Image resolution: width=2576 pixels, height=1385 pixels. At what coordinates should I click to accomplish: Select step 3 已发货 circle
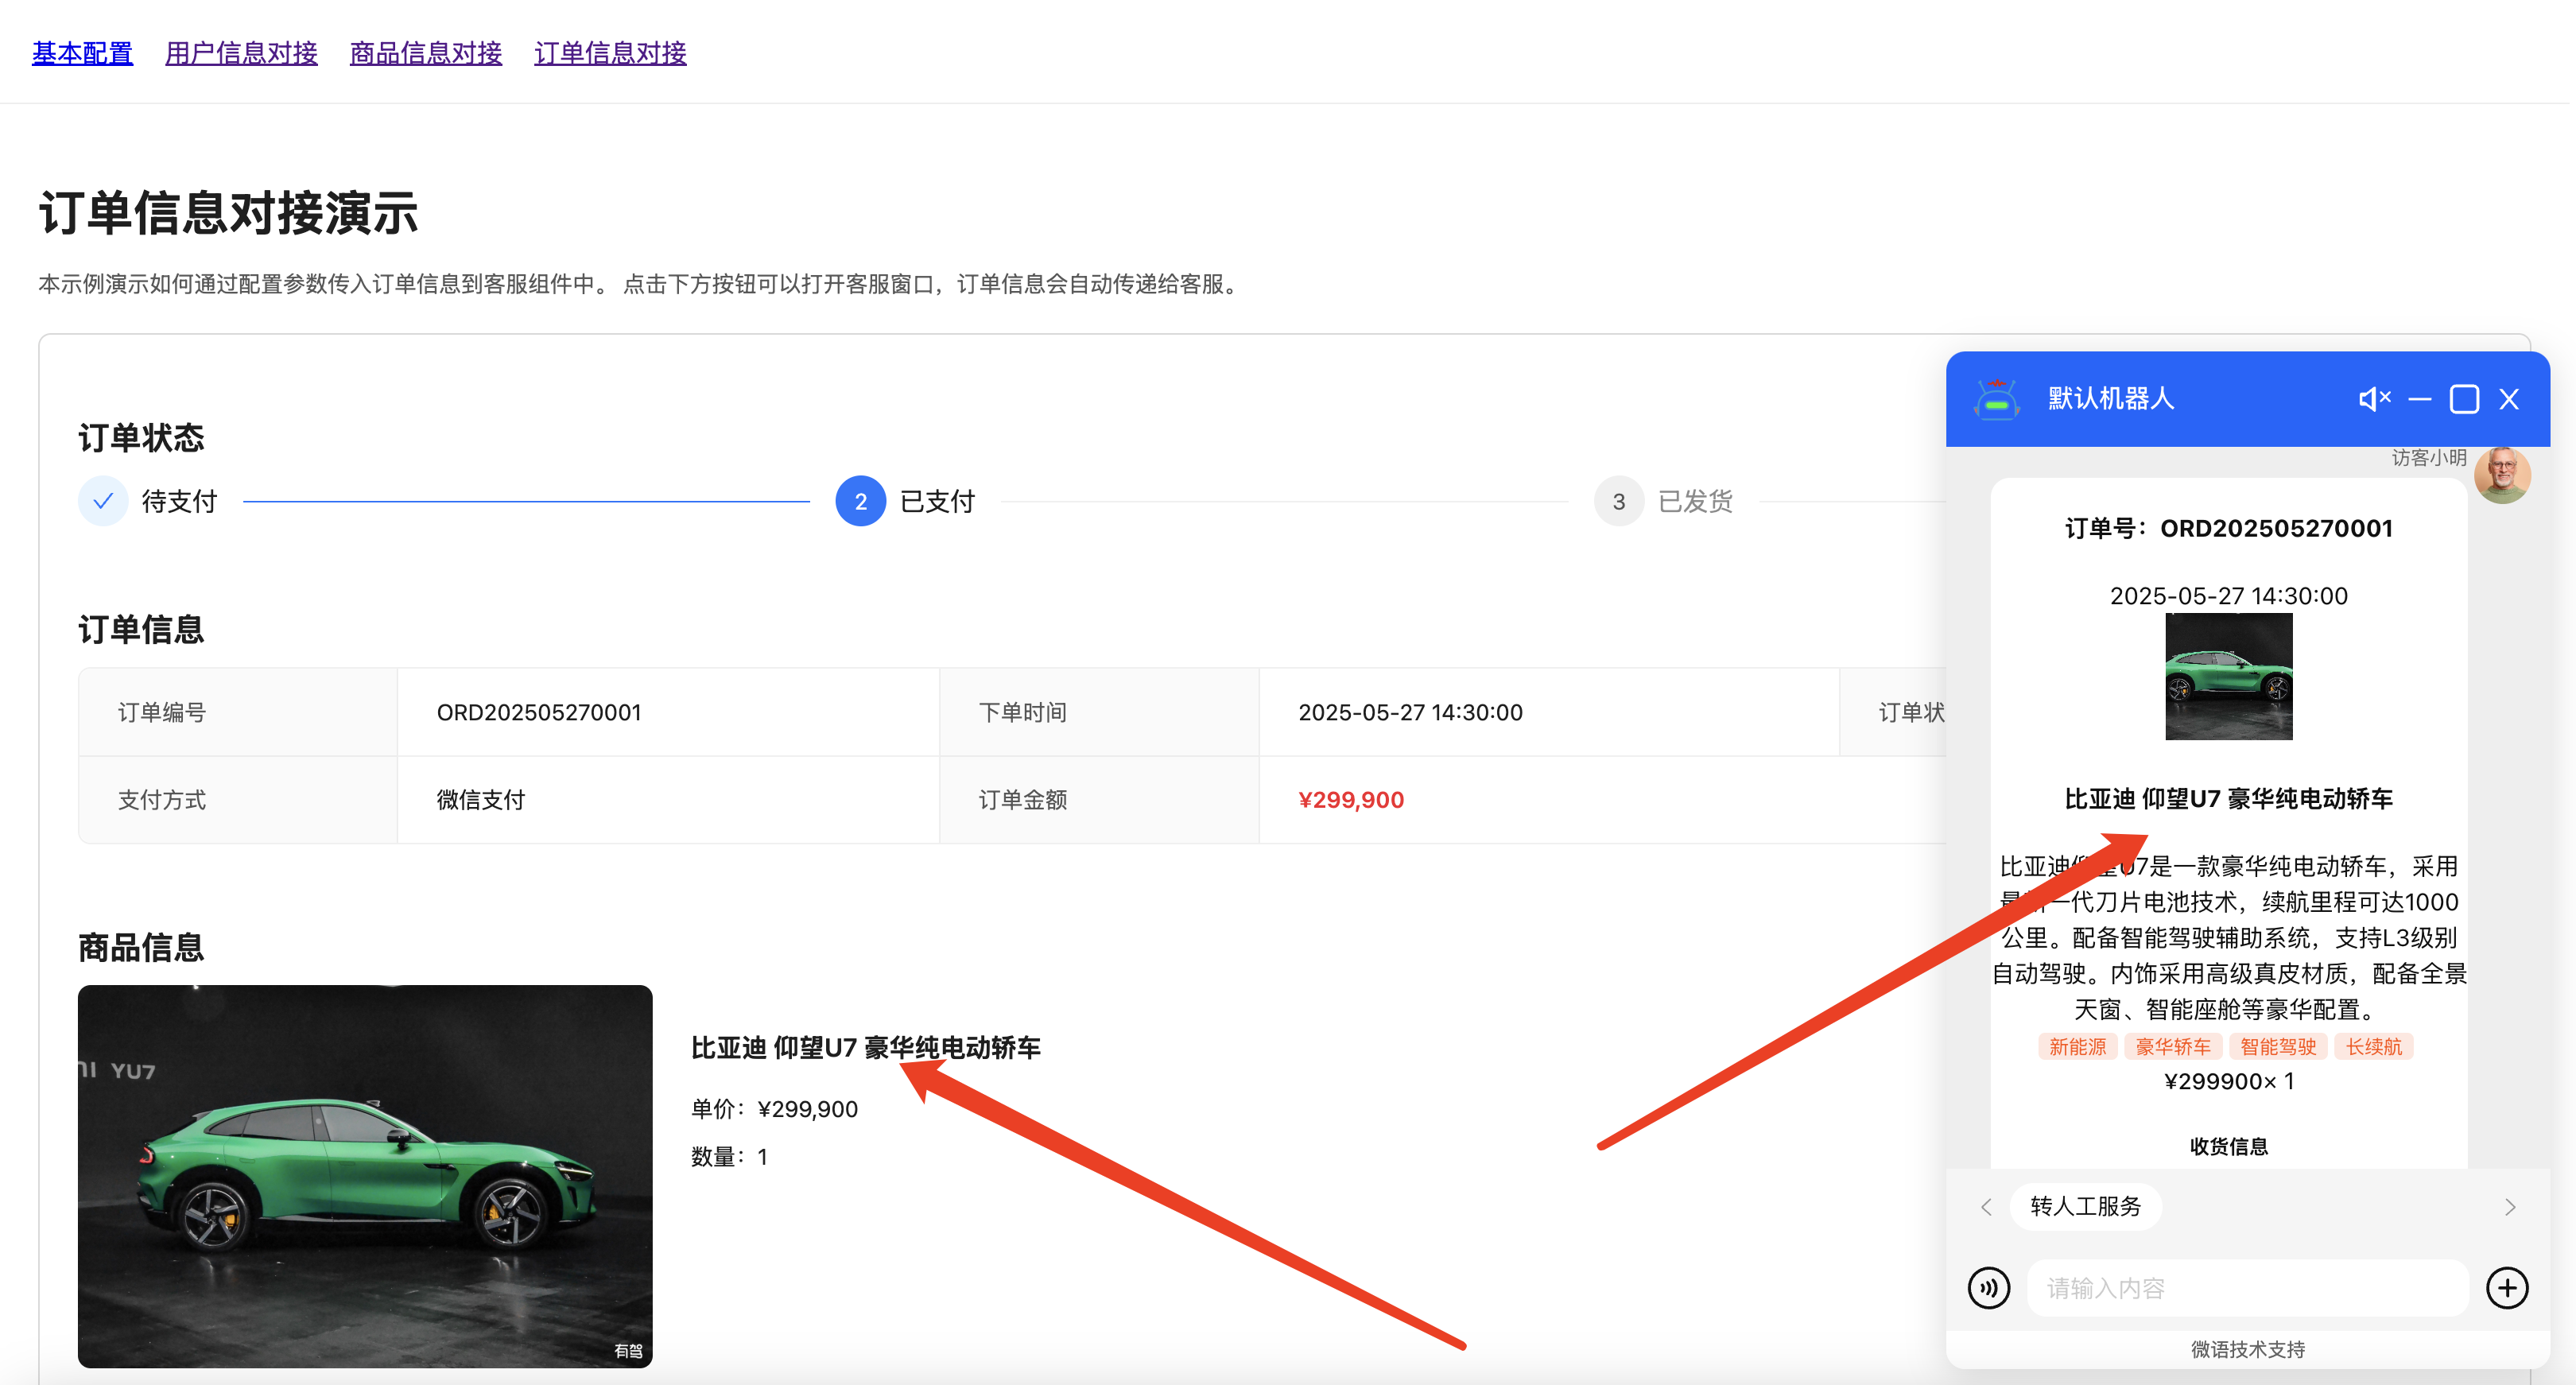[x=1619, y=501]
